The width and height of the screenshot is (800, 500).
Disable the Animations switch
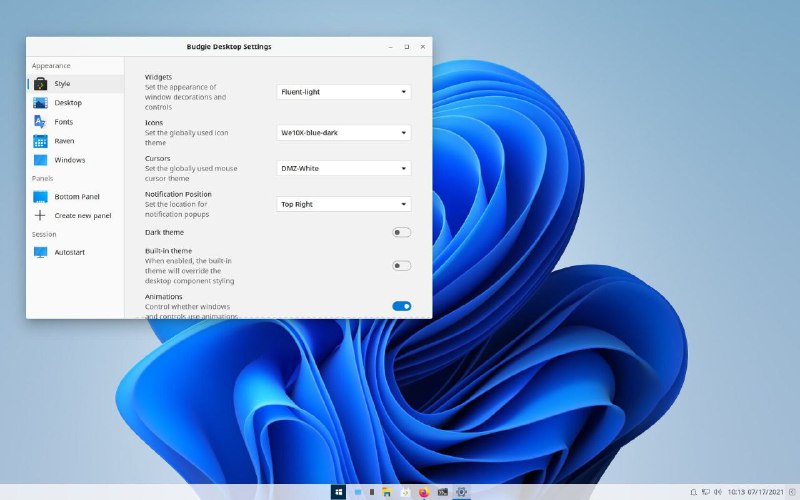[x=402, y=306]
